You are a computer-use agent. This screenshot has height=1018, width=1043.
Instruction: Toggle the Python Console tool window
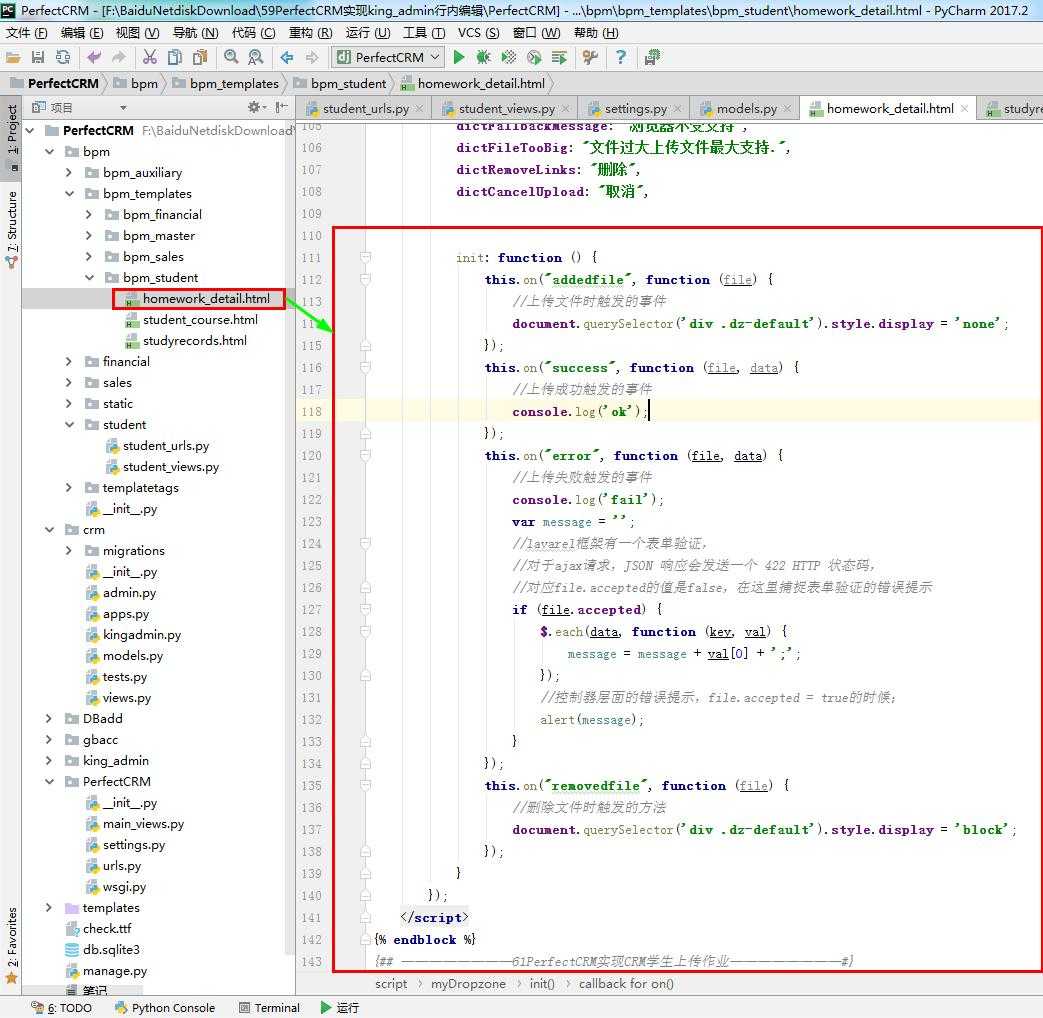(165, 1008)
